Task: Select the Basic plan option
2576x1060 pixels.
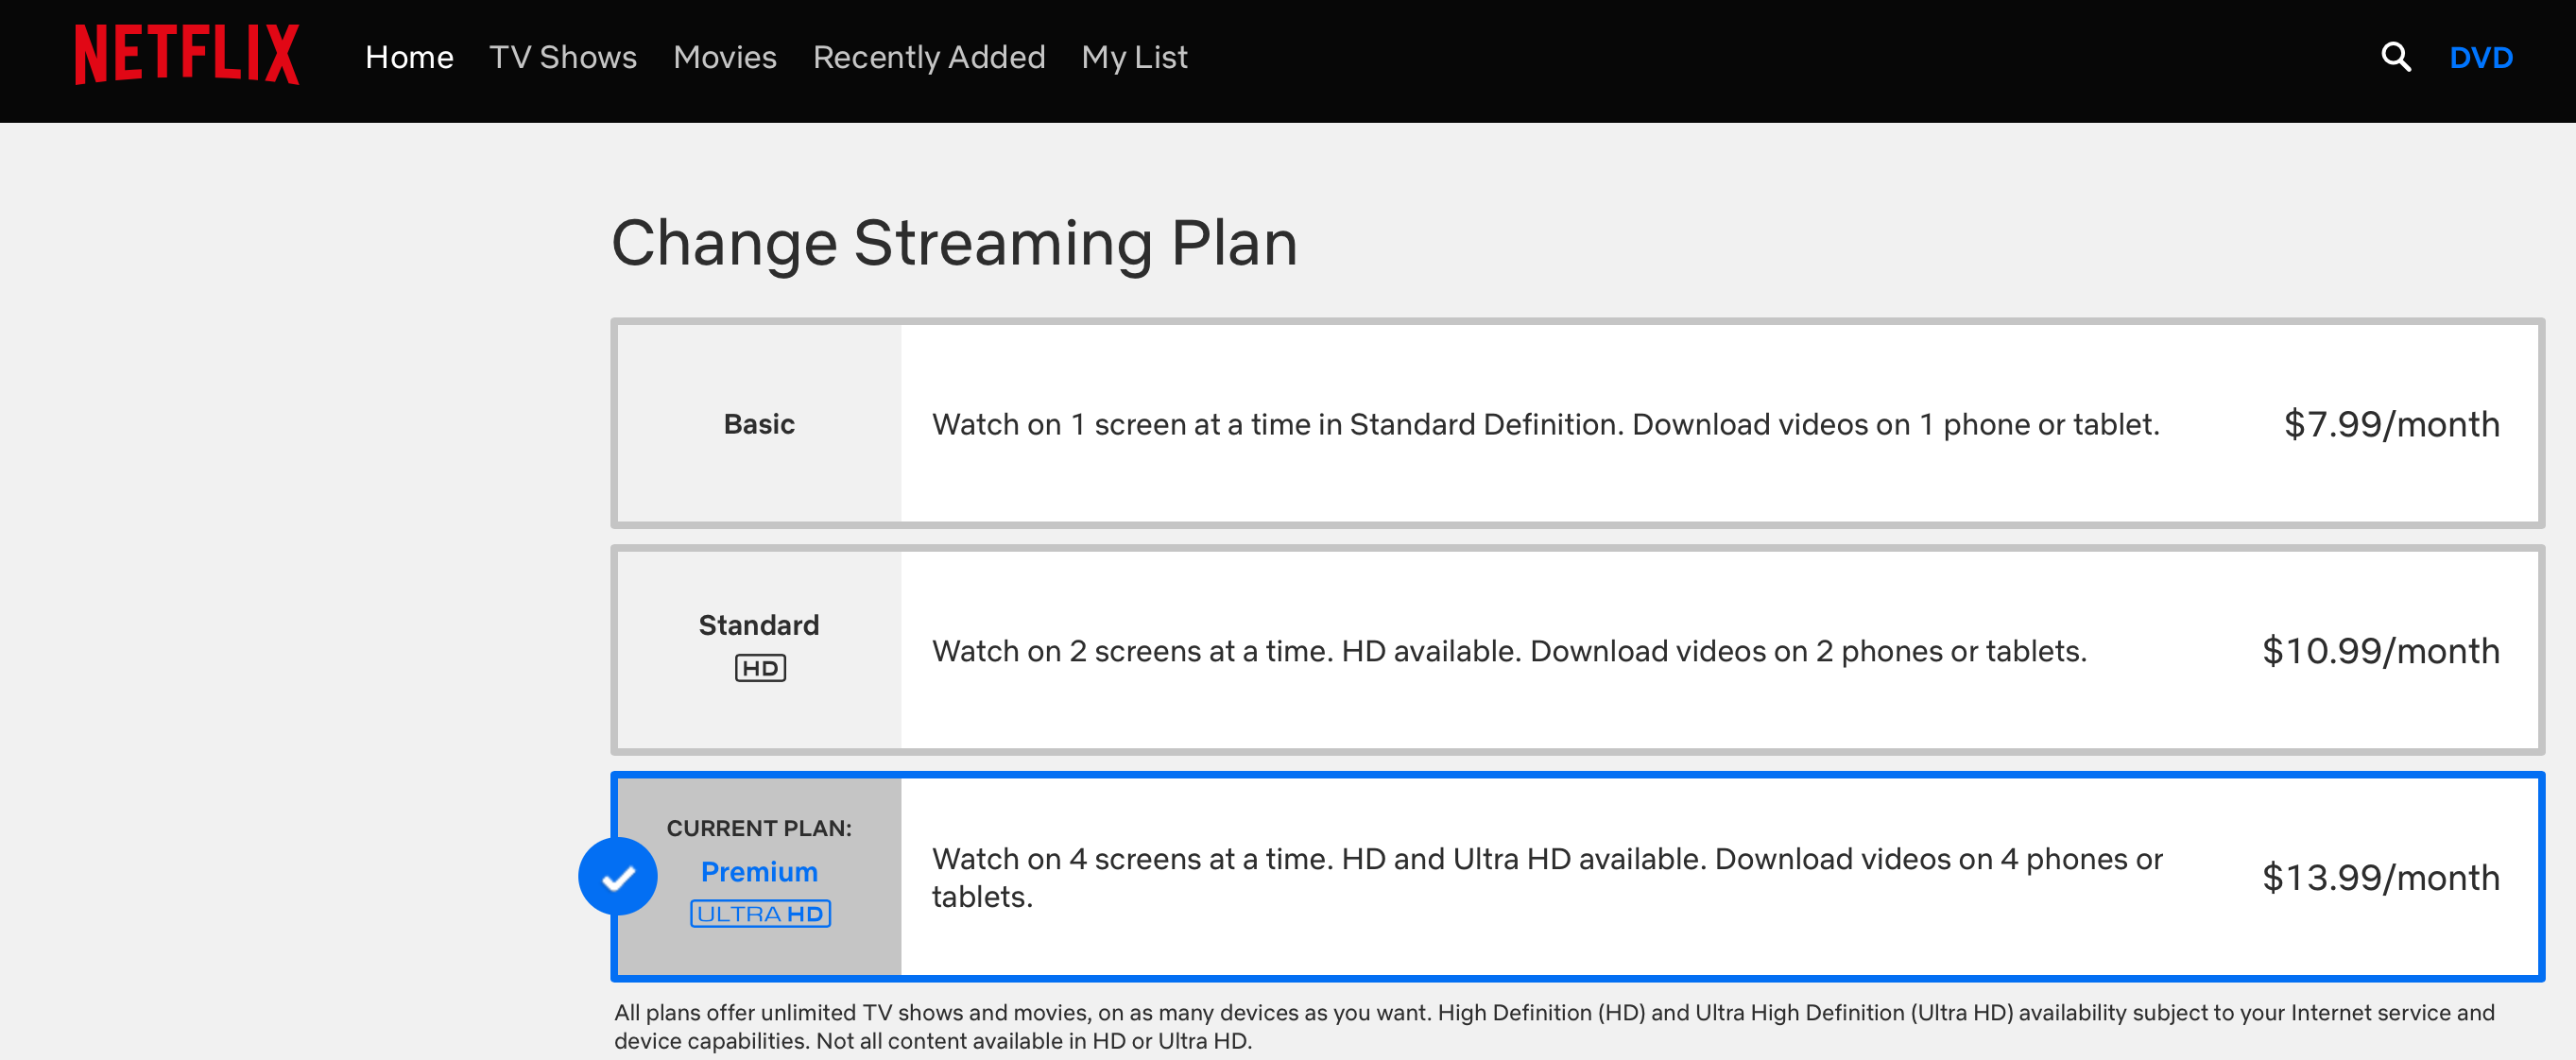Action: click(x=759, y=424)
